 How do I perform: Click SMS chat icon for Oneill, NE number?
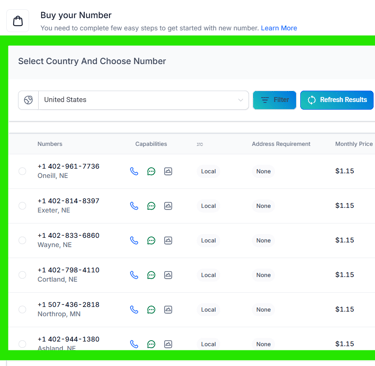(151, 171)
